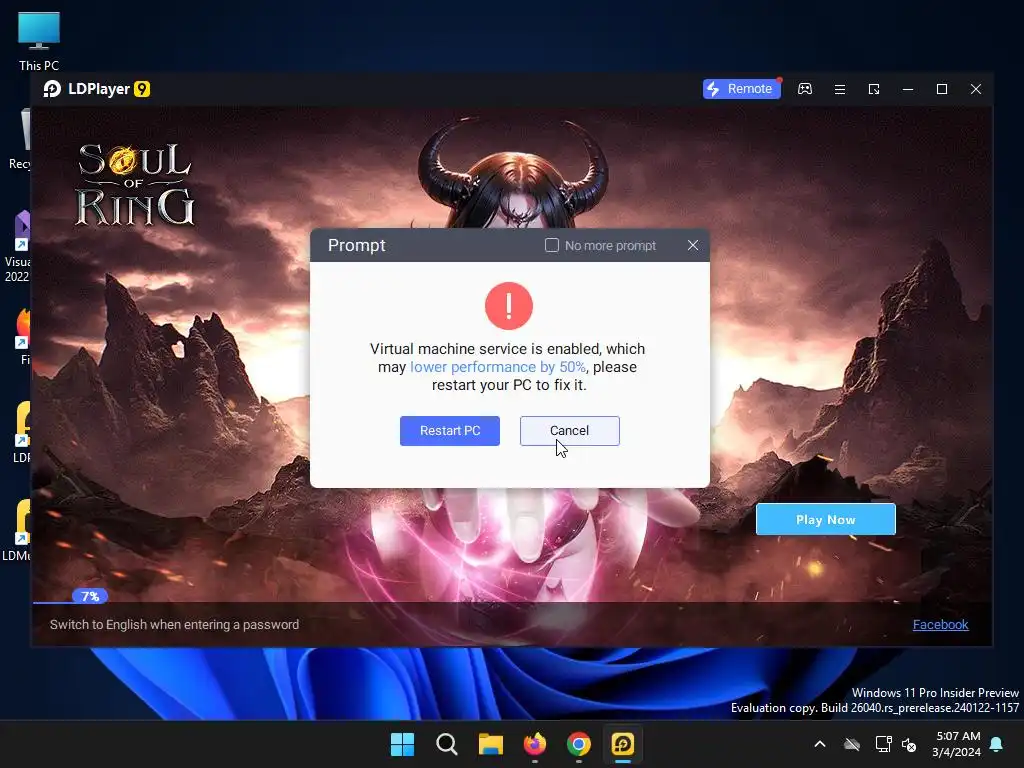Select the LDPlayer desktop shortcut
Screen dimensions: 1024x768
pyautogui.click(x=22, y=432)
